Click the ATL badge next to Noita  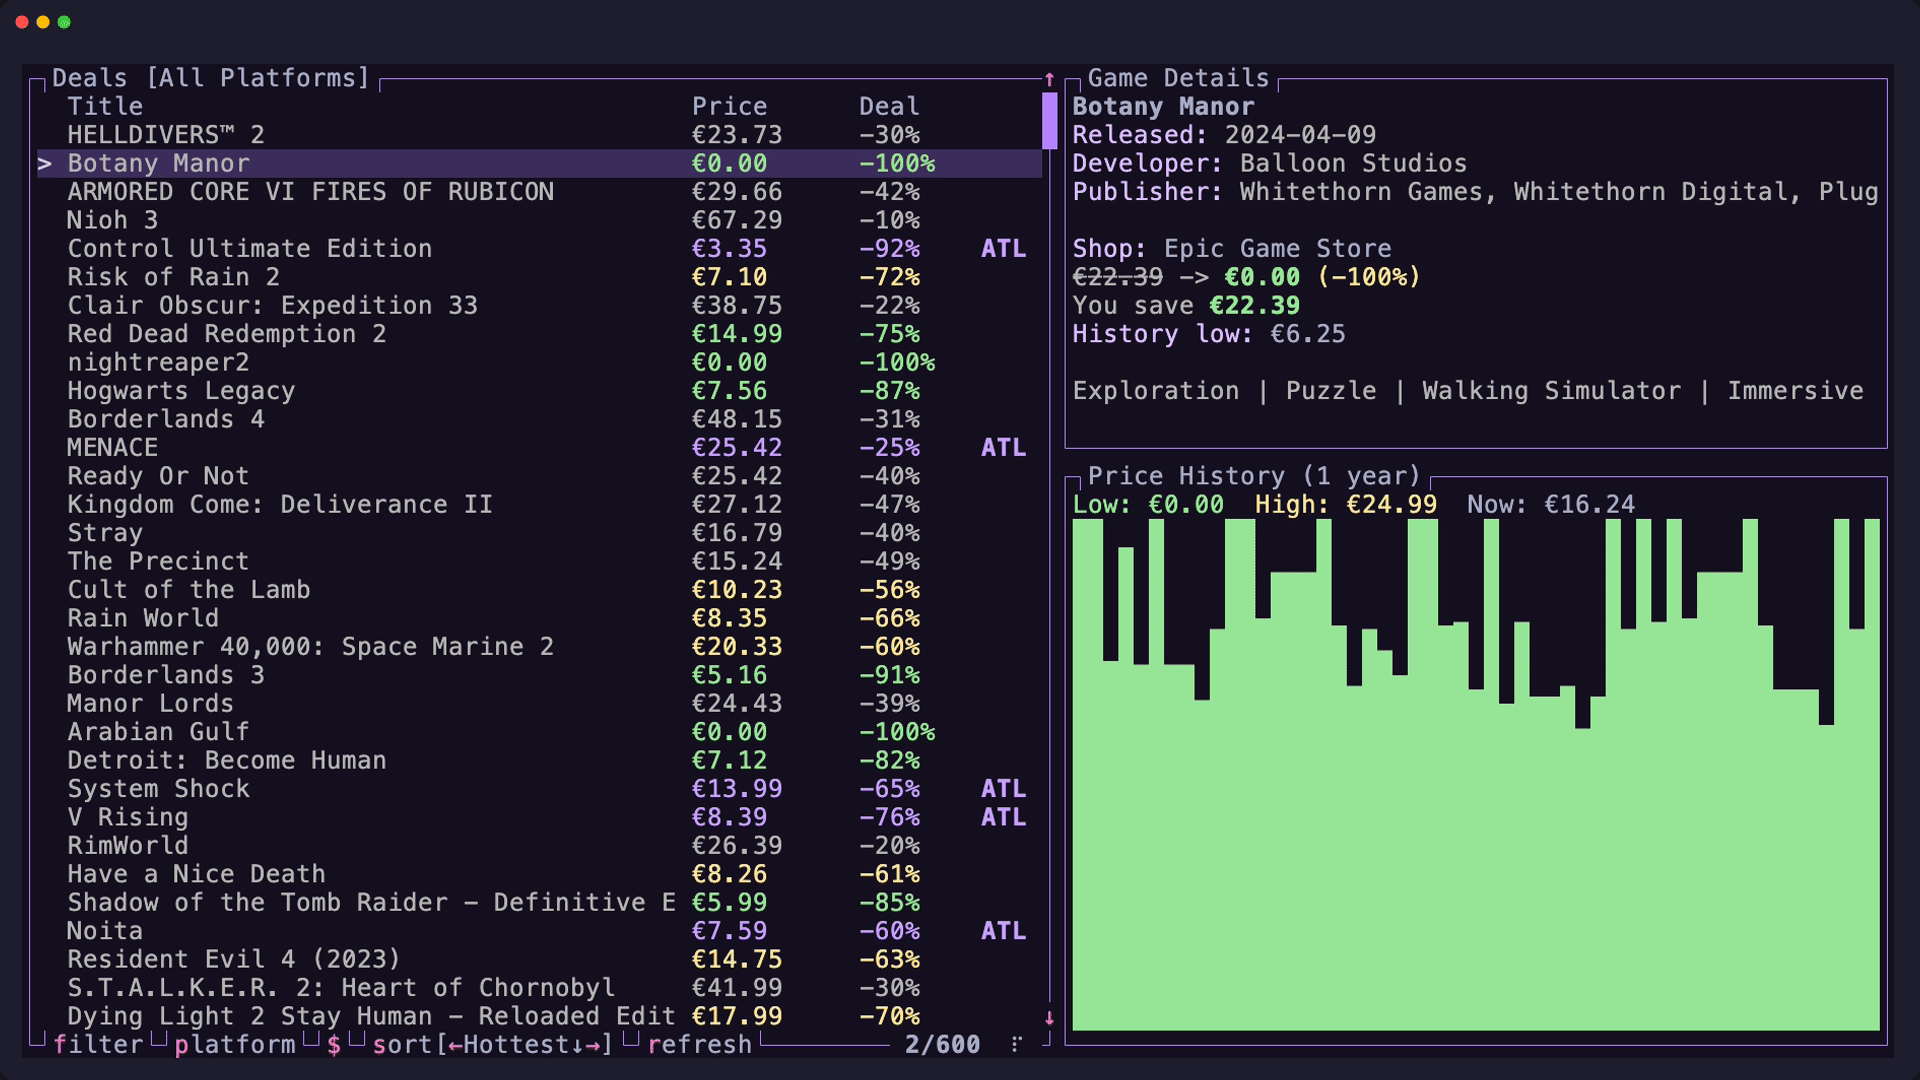[1003, 930]
